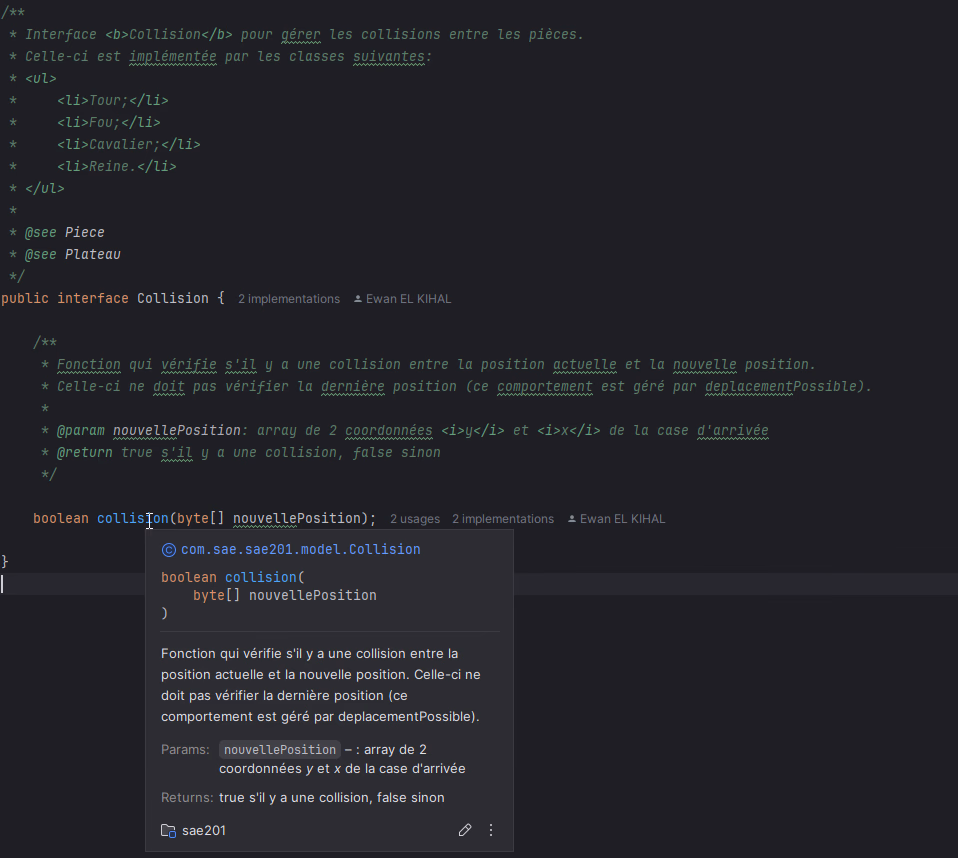Image resolution: width=958 pixels, height=858 pixels.
Task: Click Ewan EL KIHAL author hint on method
Action: click(622, 519)
